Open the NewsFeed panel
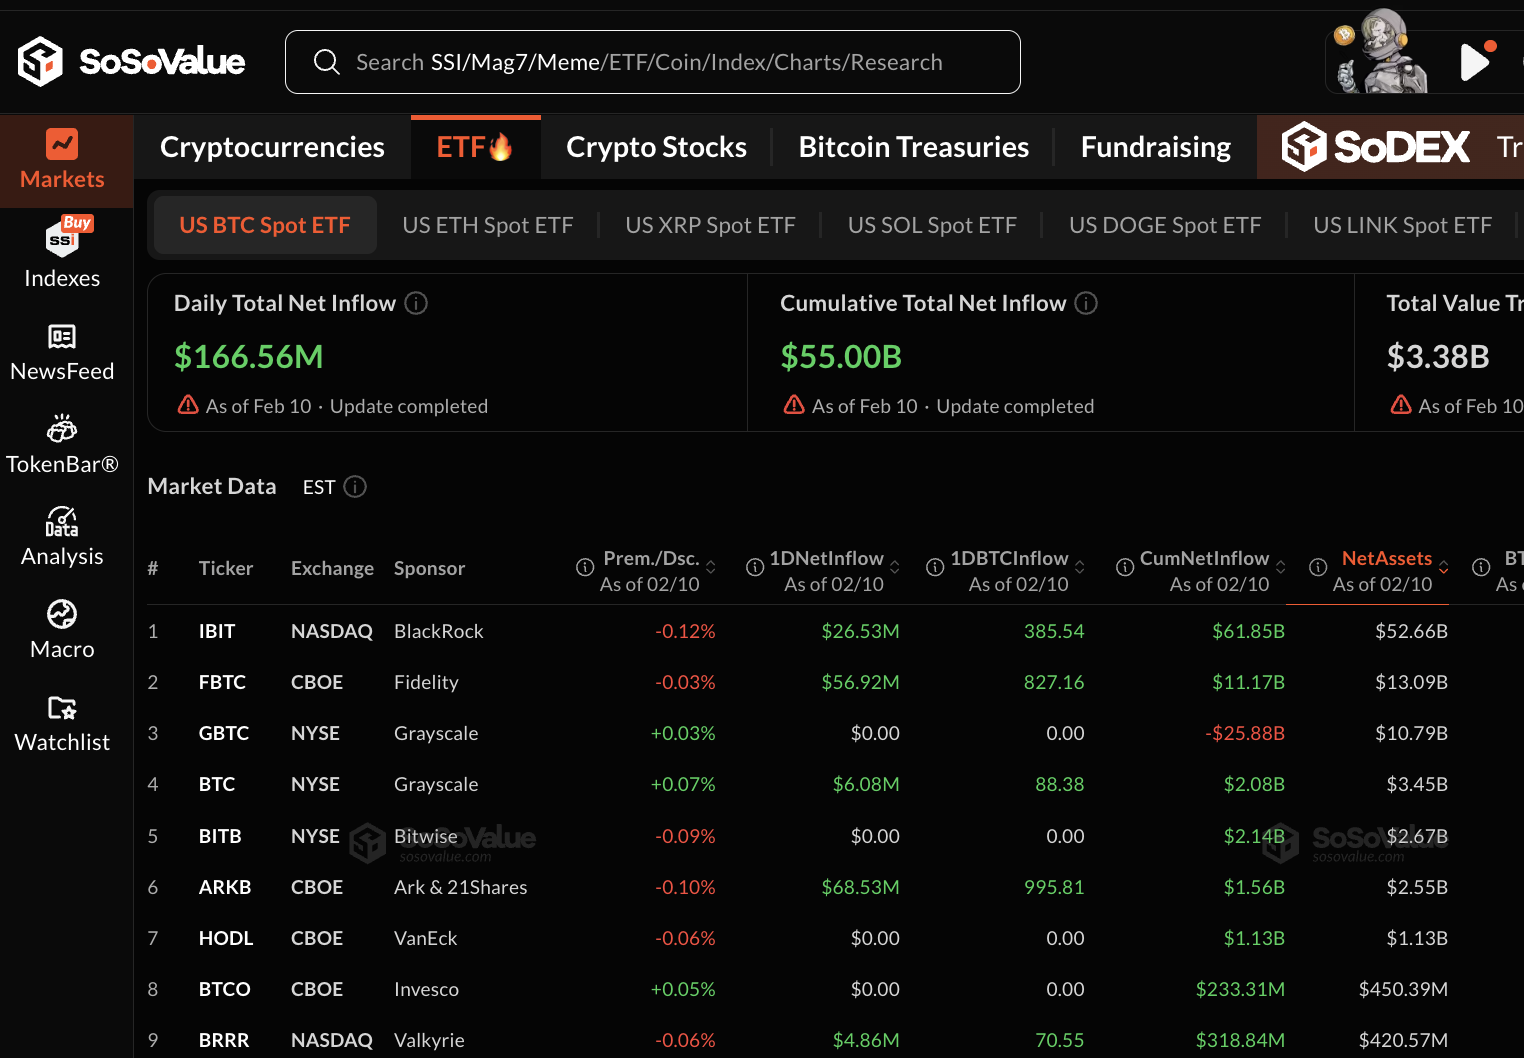This screenshot has height=1058, width=1524. 62,352
